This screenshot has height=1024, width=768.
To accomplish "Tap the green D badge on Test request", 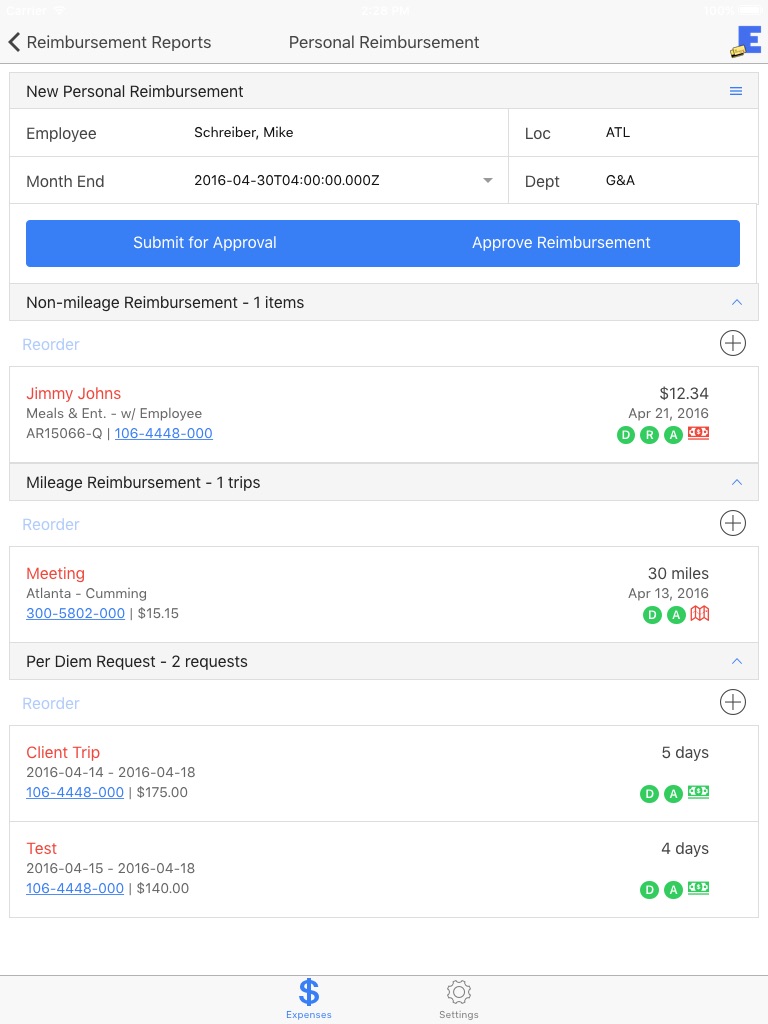I will (649, 890).
